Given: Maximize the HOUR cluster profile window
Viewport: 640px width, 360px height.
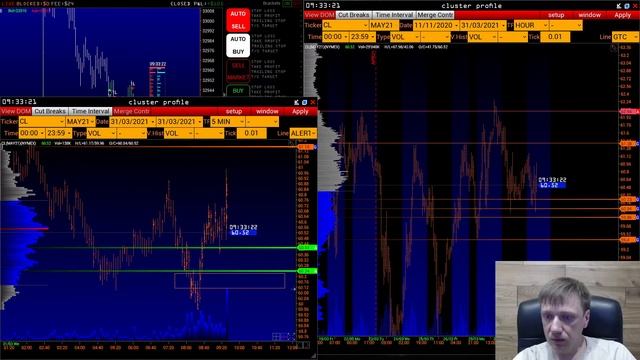Looking at the screenshot, I should (627, 6).
